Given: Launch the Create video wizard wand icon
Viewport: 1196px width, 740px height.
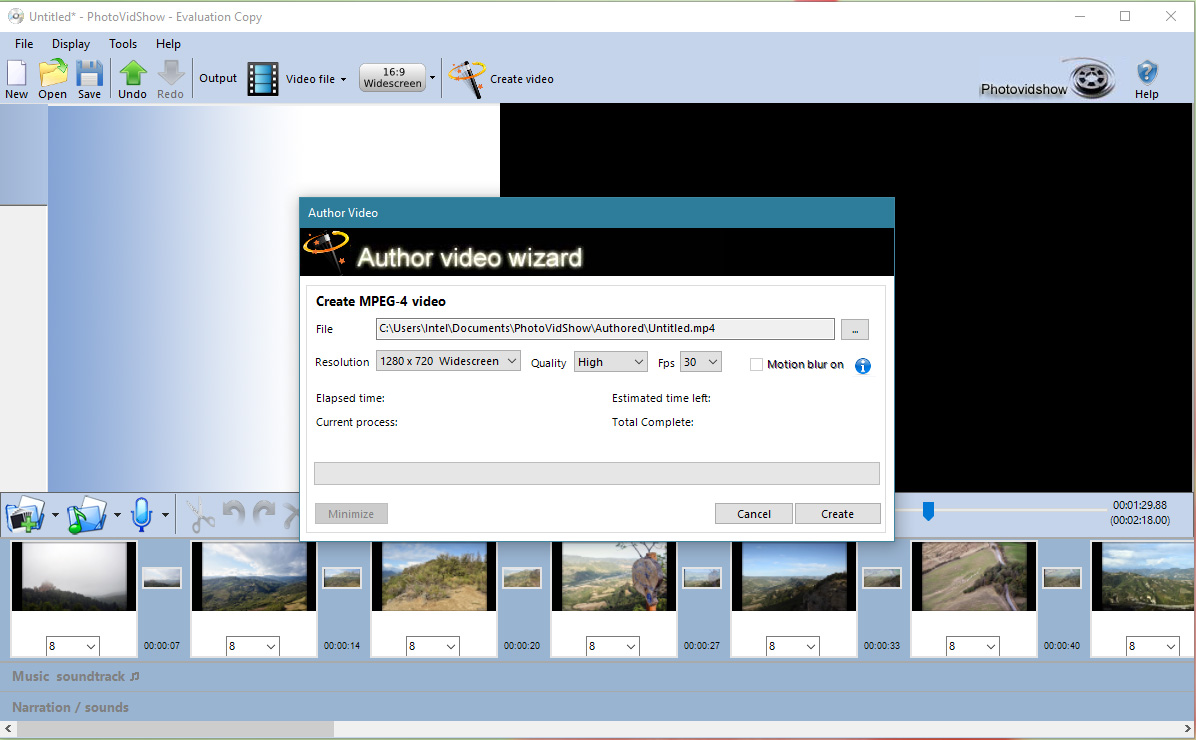Looking at the screenshot, I should click(x=467, y=78).
